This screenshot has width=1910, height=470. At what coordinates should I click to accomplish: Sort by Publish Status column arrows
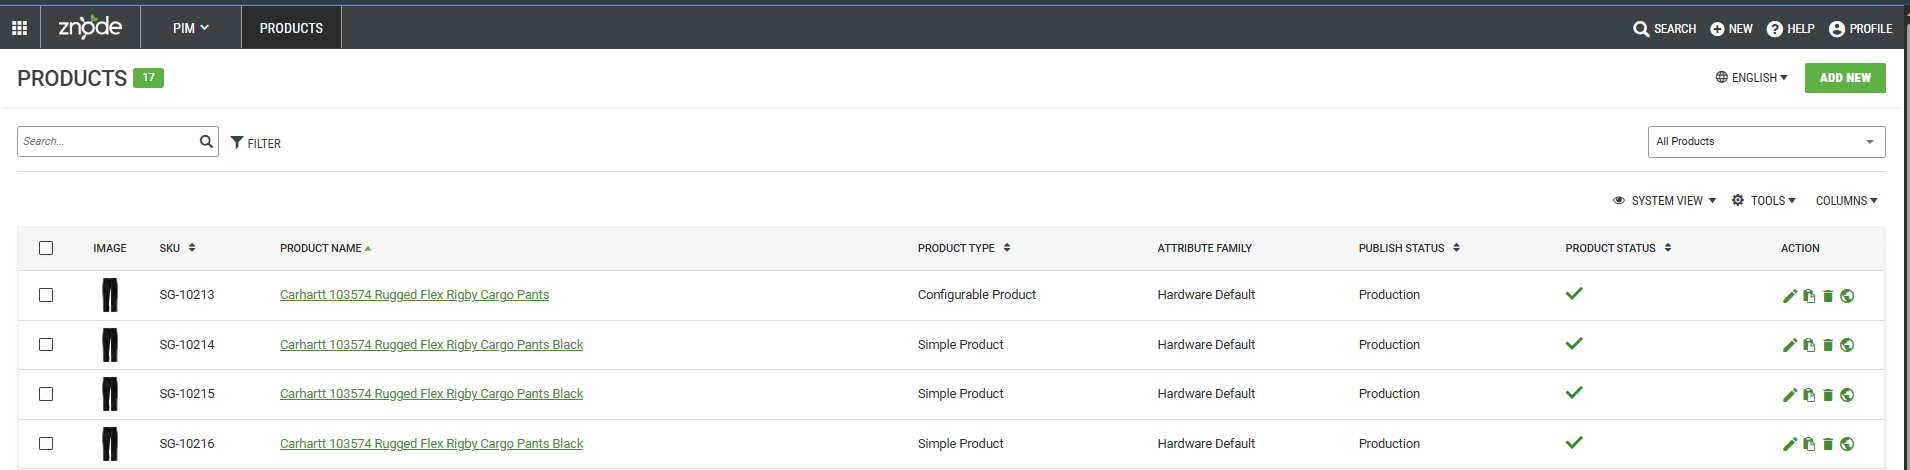[x=1456, y=248]
